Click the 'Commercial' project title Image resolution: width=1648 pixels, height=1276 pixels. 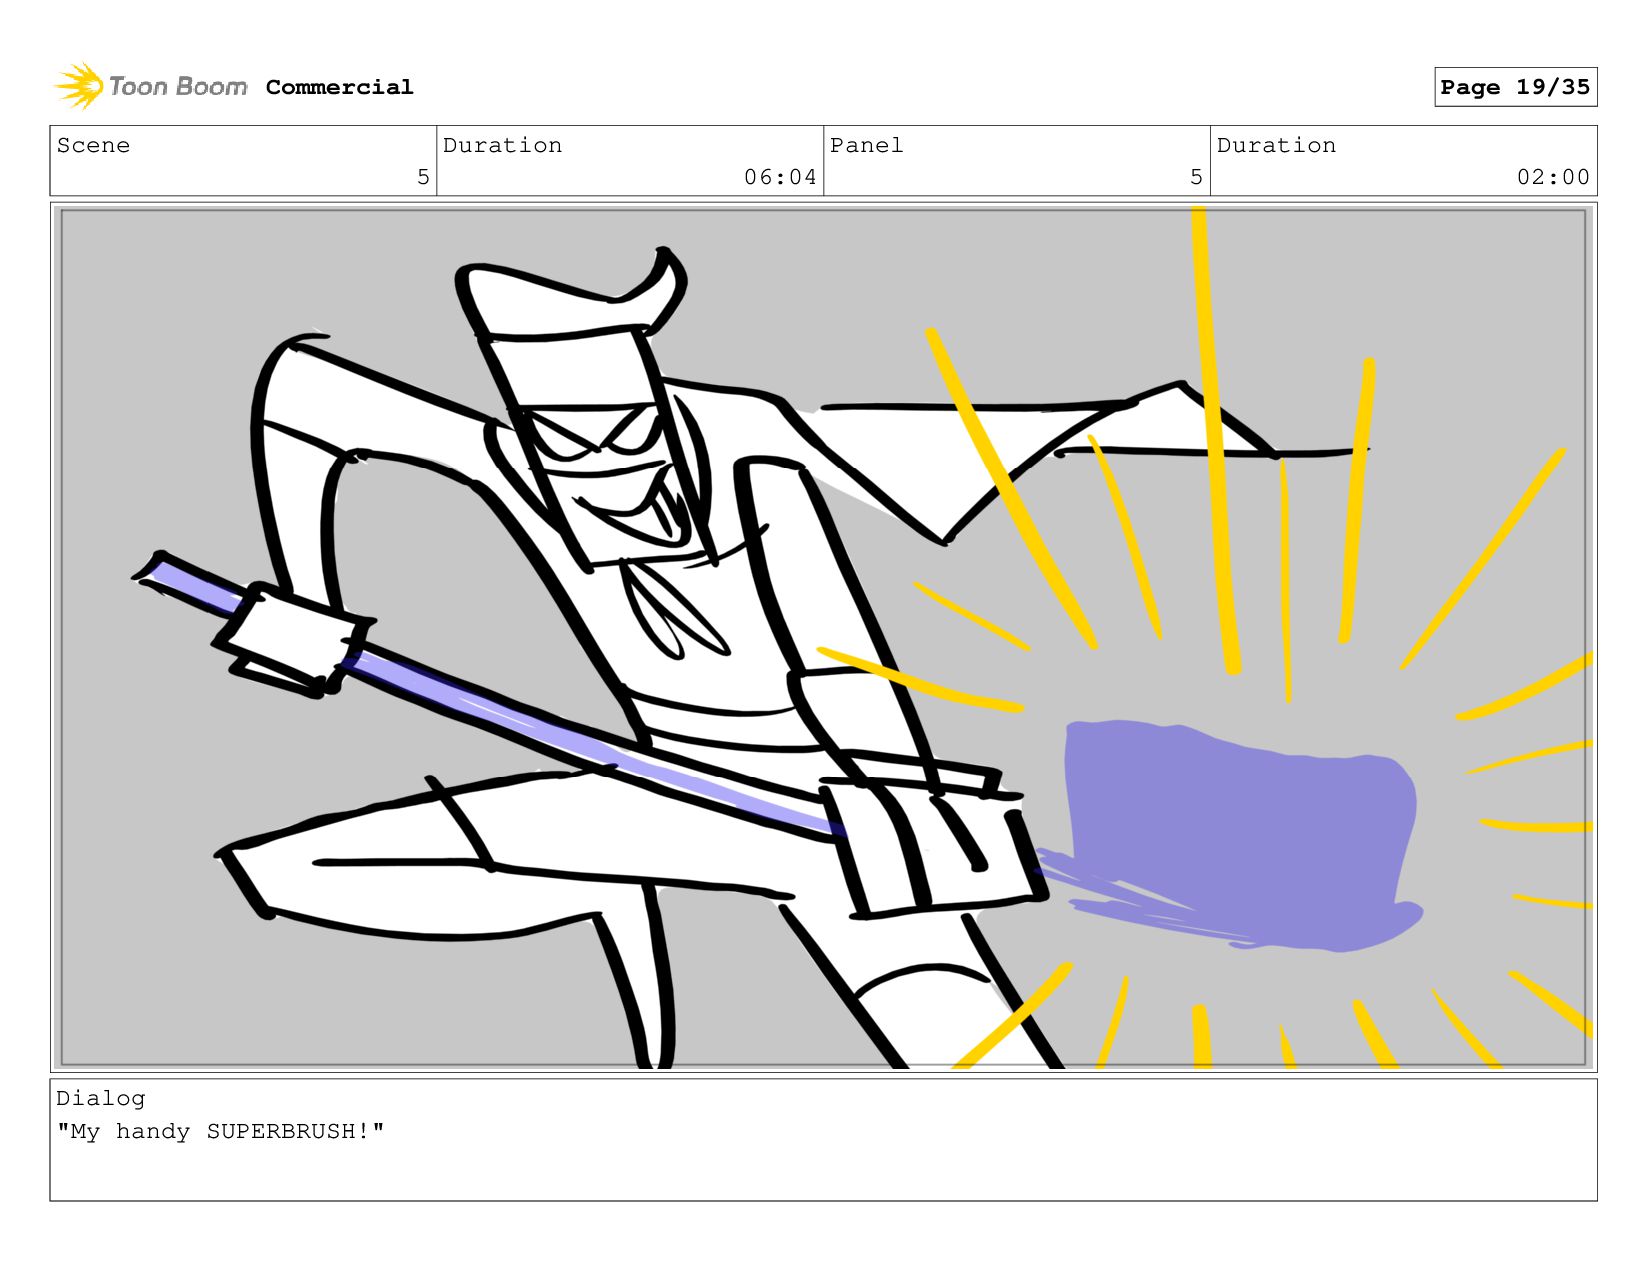tap(339, 87)
